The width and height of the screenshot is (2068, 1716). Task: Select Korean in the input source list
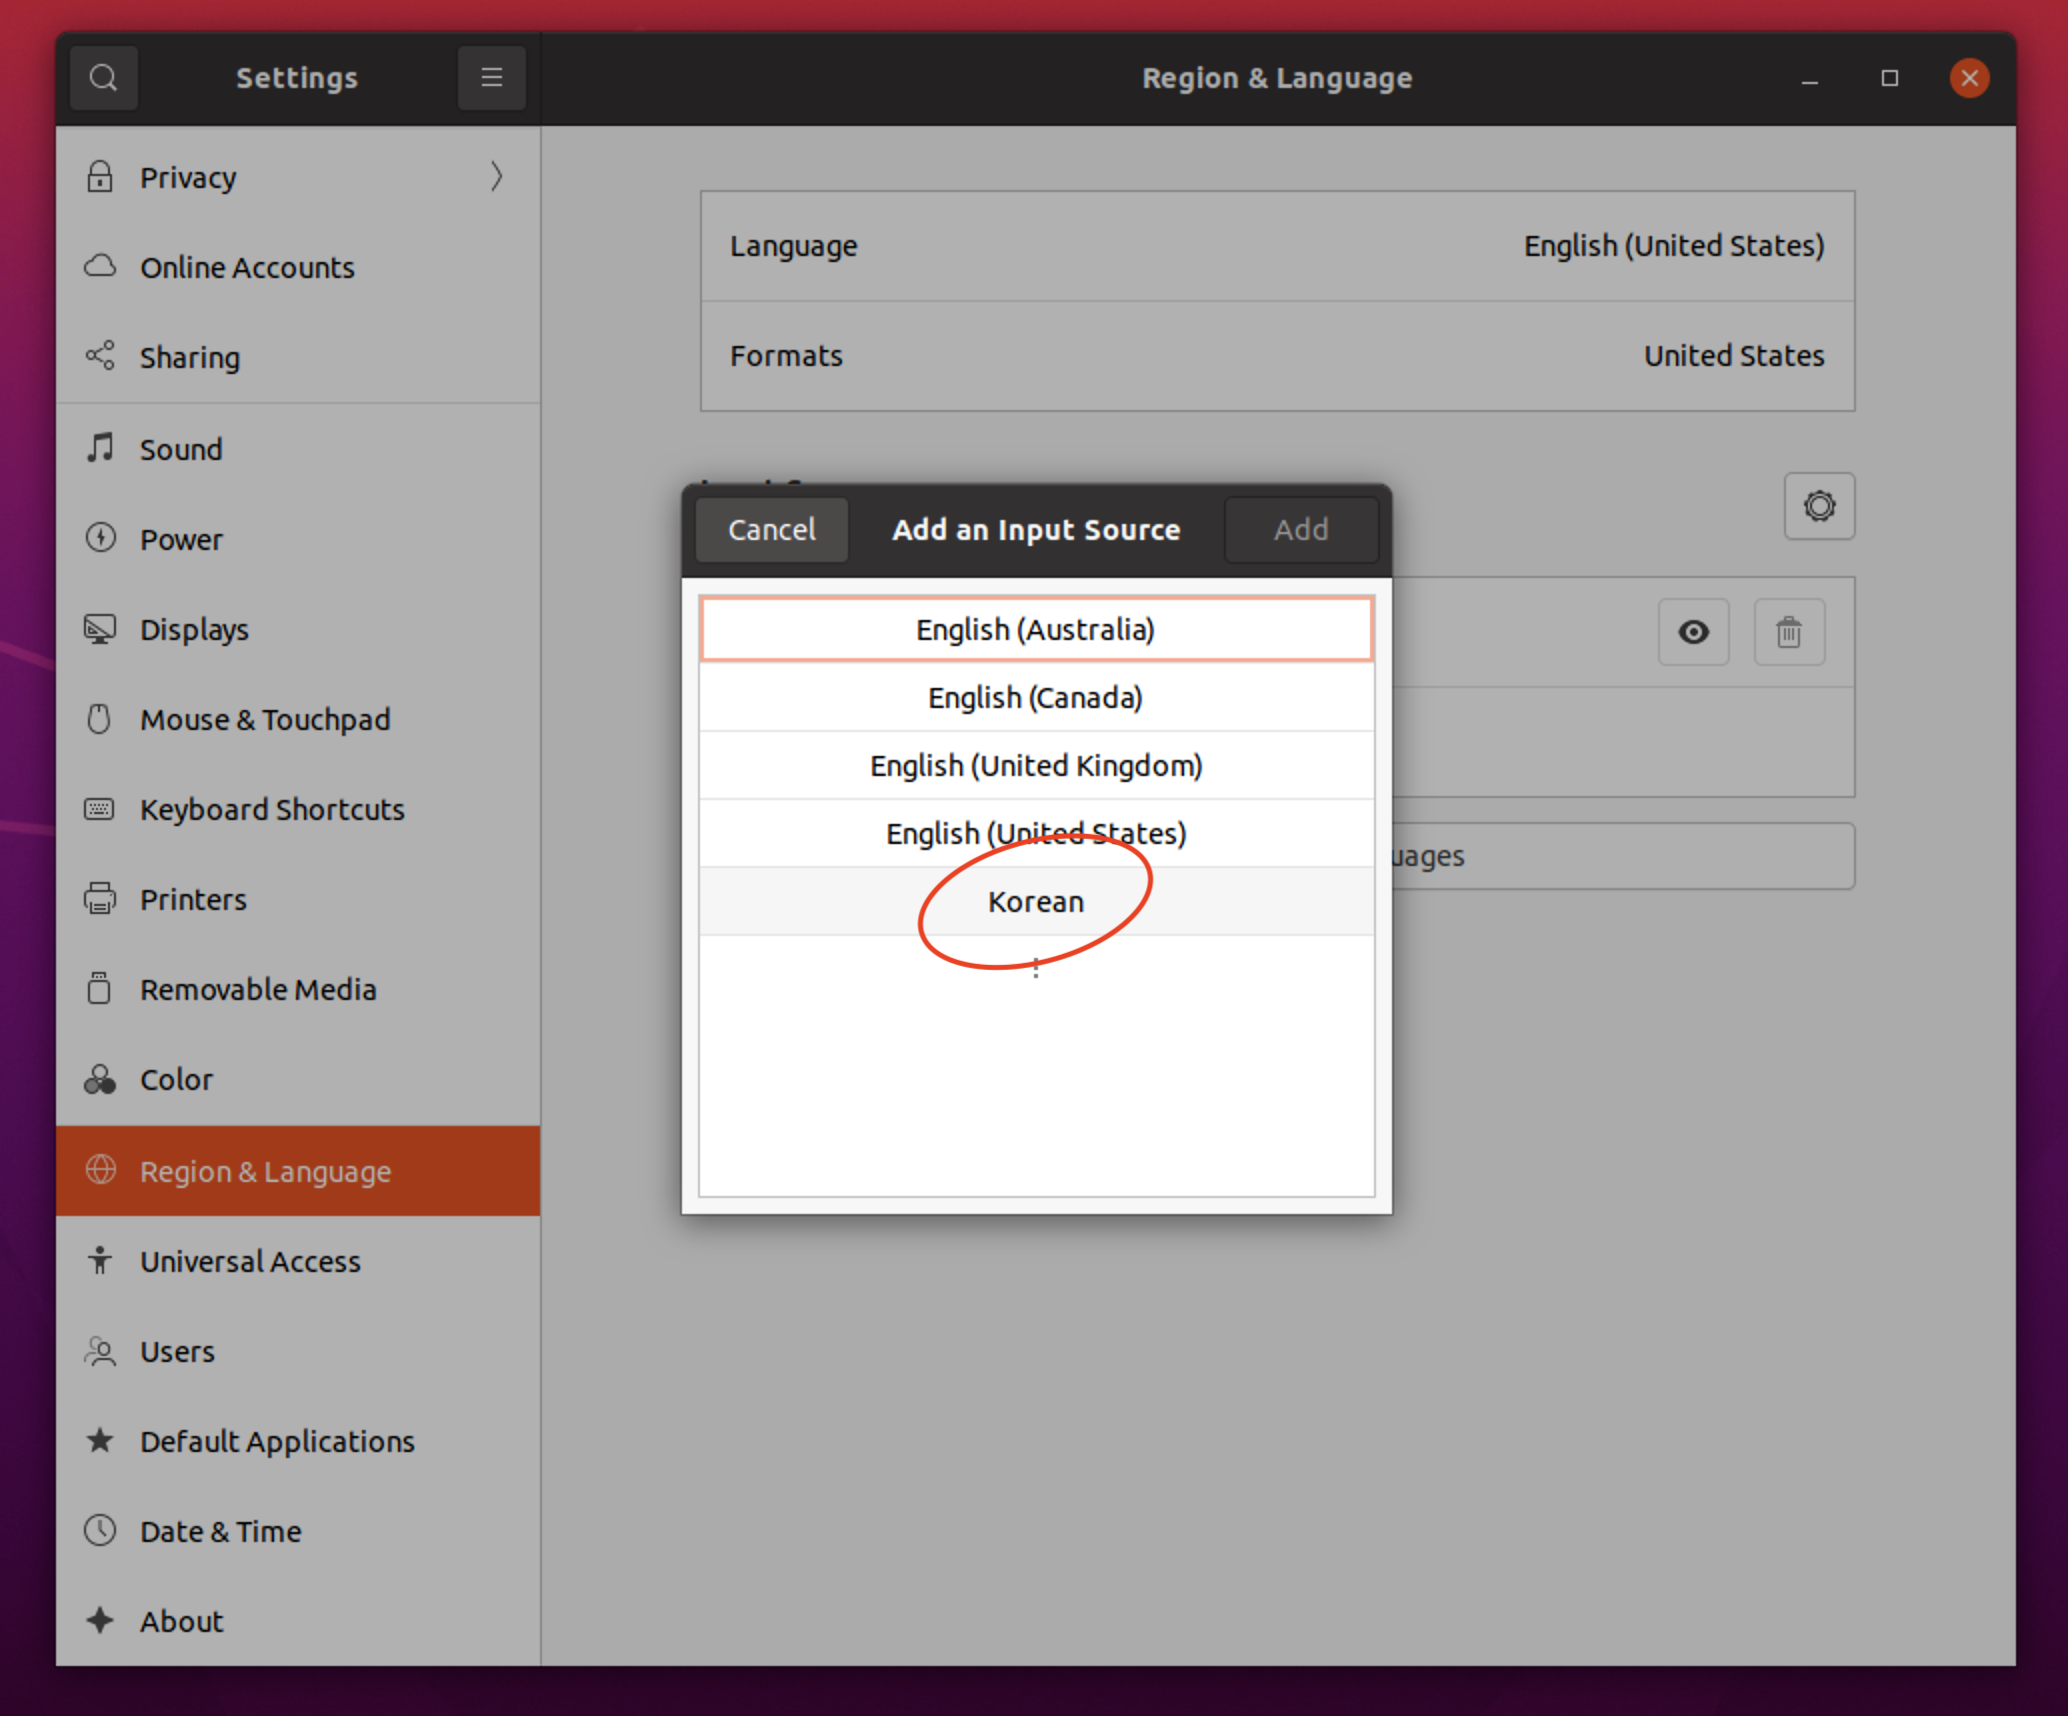click(x=1036, y=901)
